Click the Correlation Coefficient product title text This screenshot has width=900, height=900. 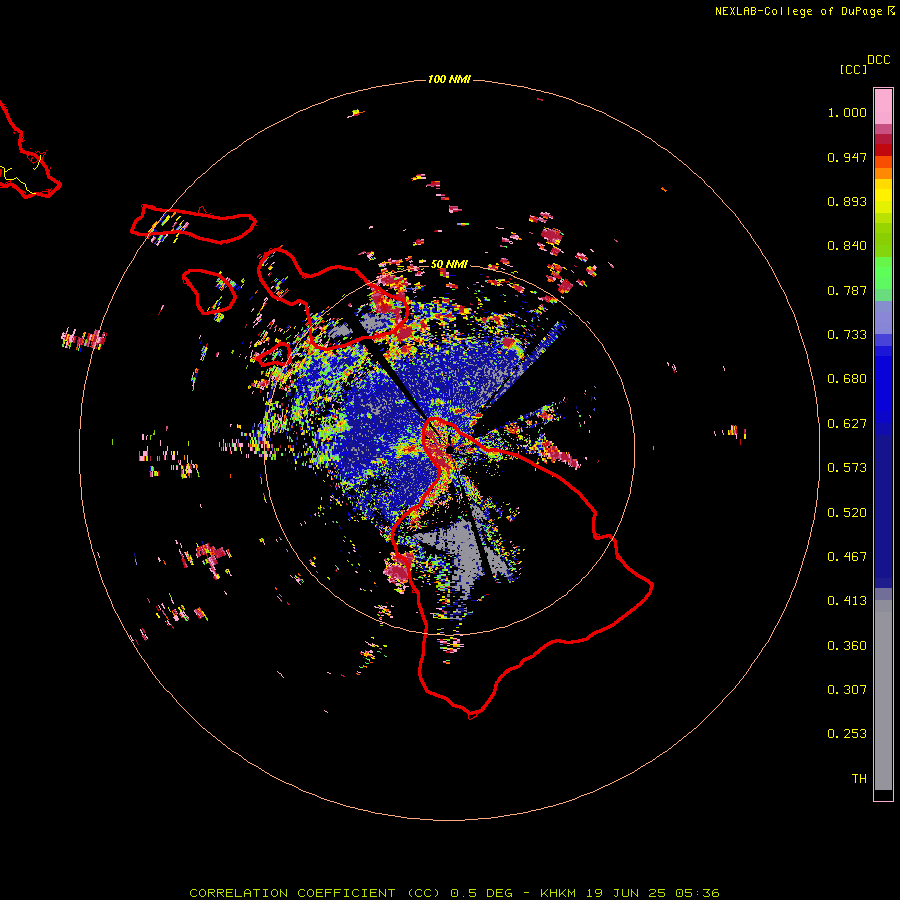coord(315,893)
